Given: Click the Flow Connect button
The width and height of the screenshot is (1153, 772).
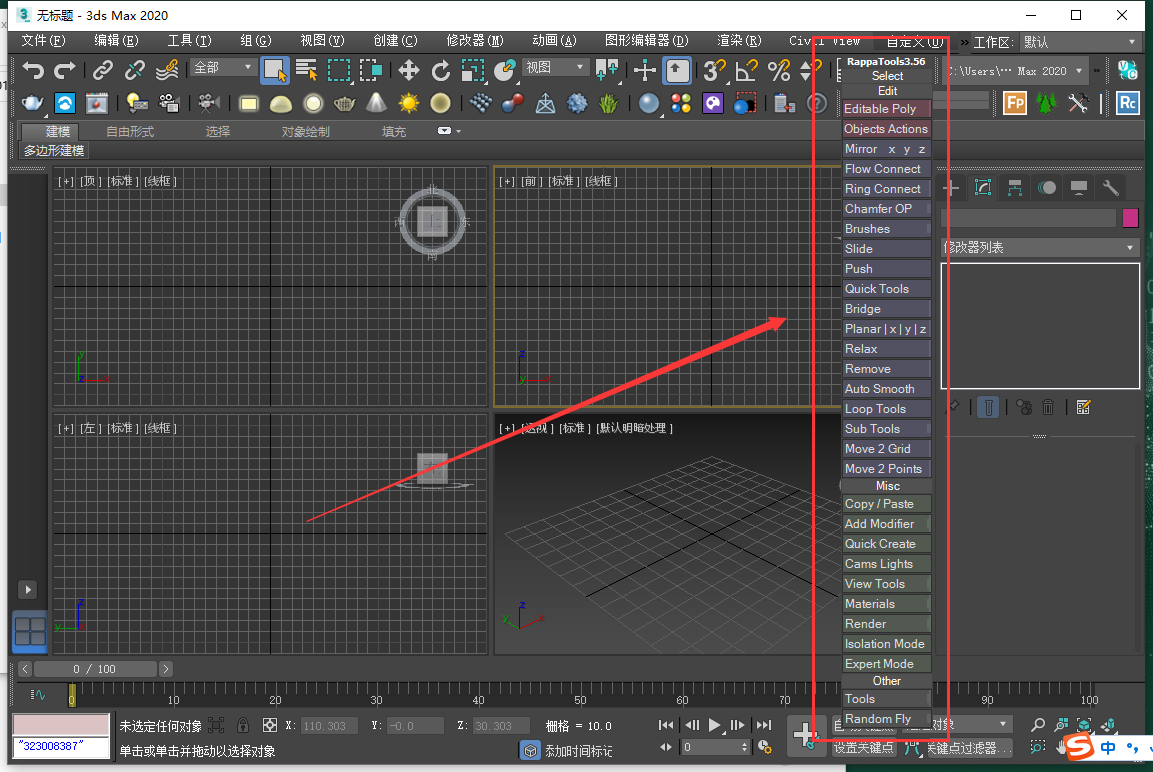Looking at the screenshot, I should [x=887, y=169].
